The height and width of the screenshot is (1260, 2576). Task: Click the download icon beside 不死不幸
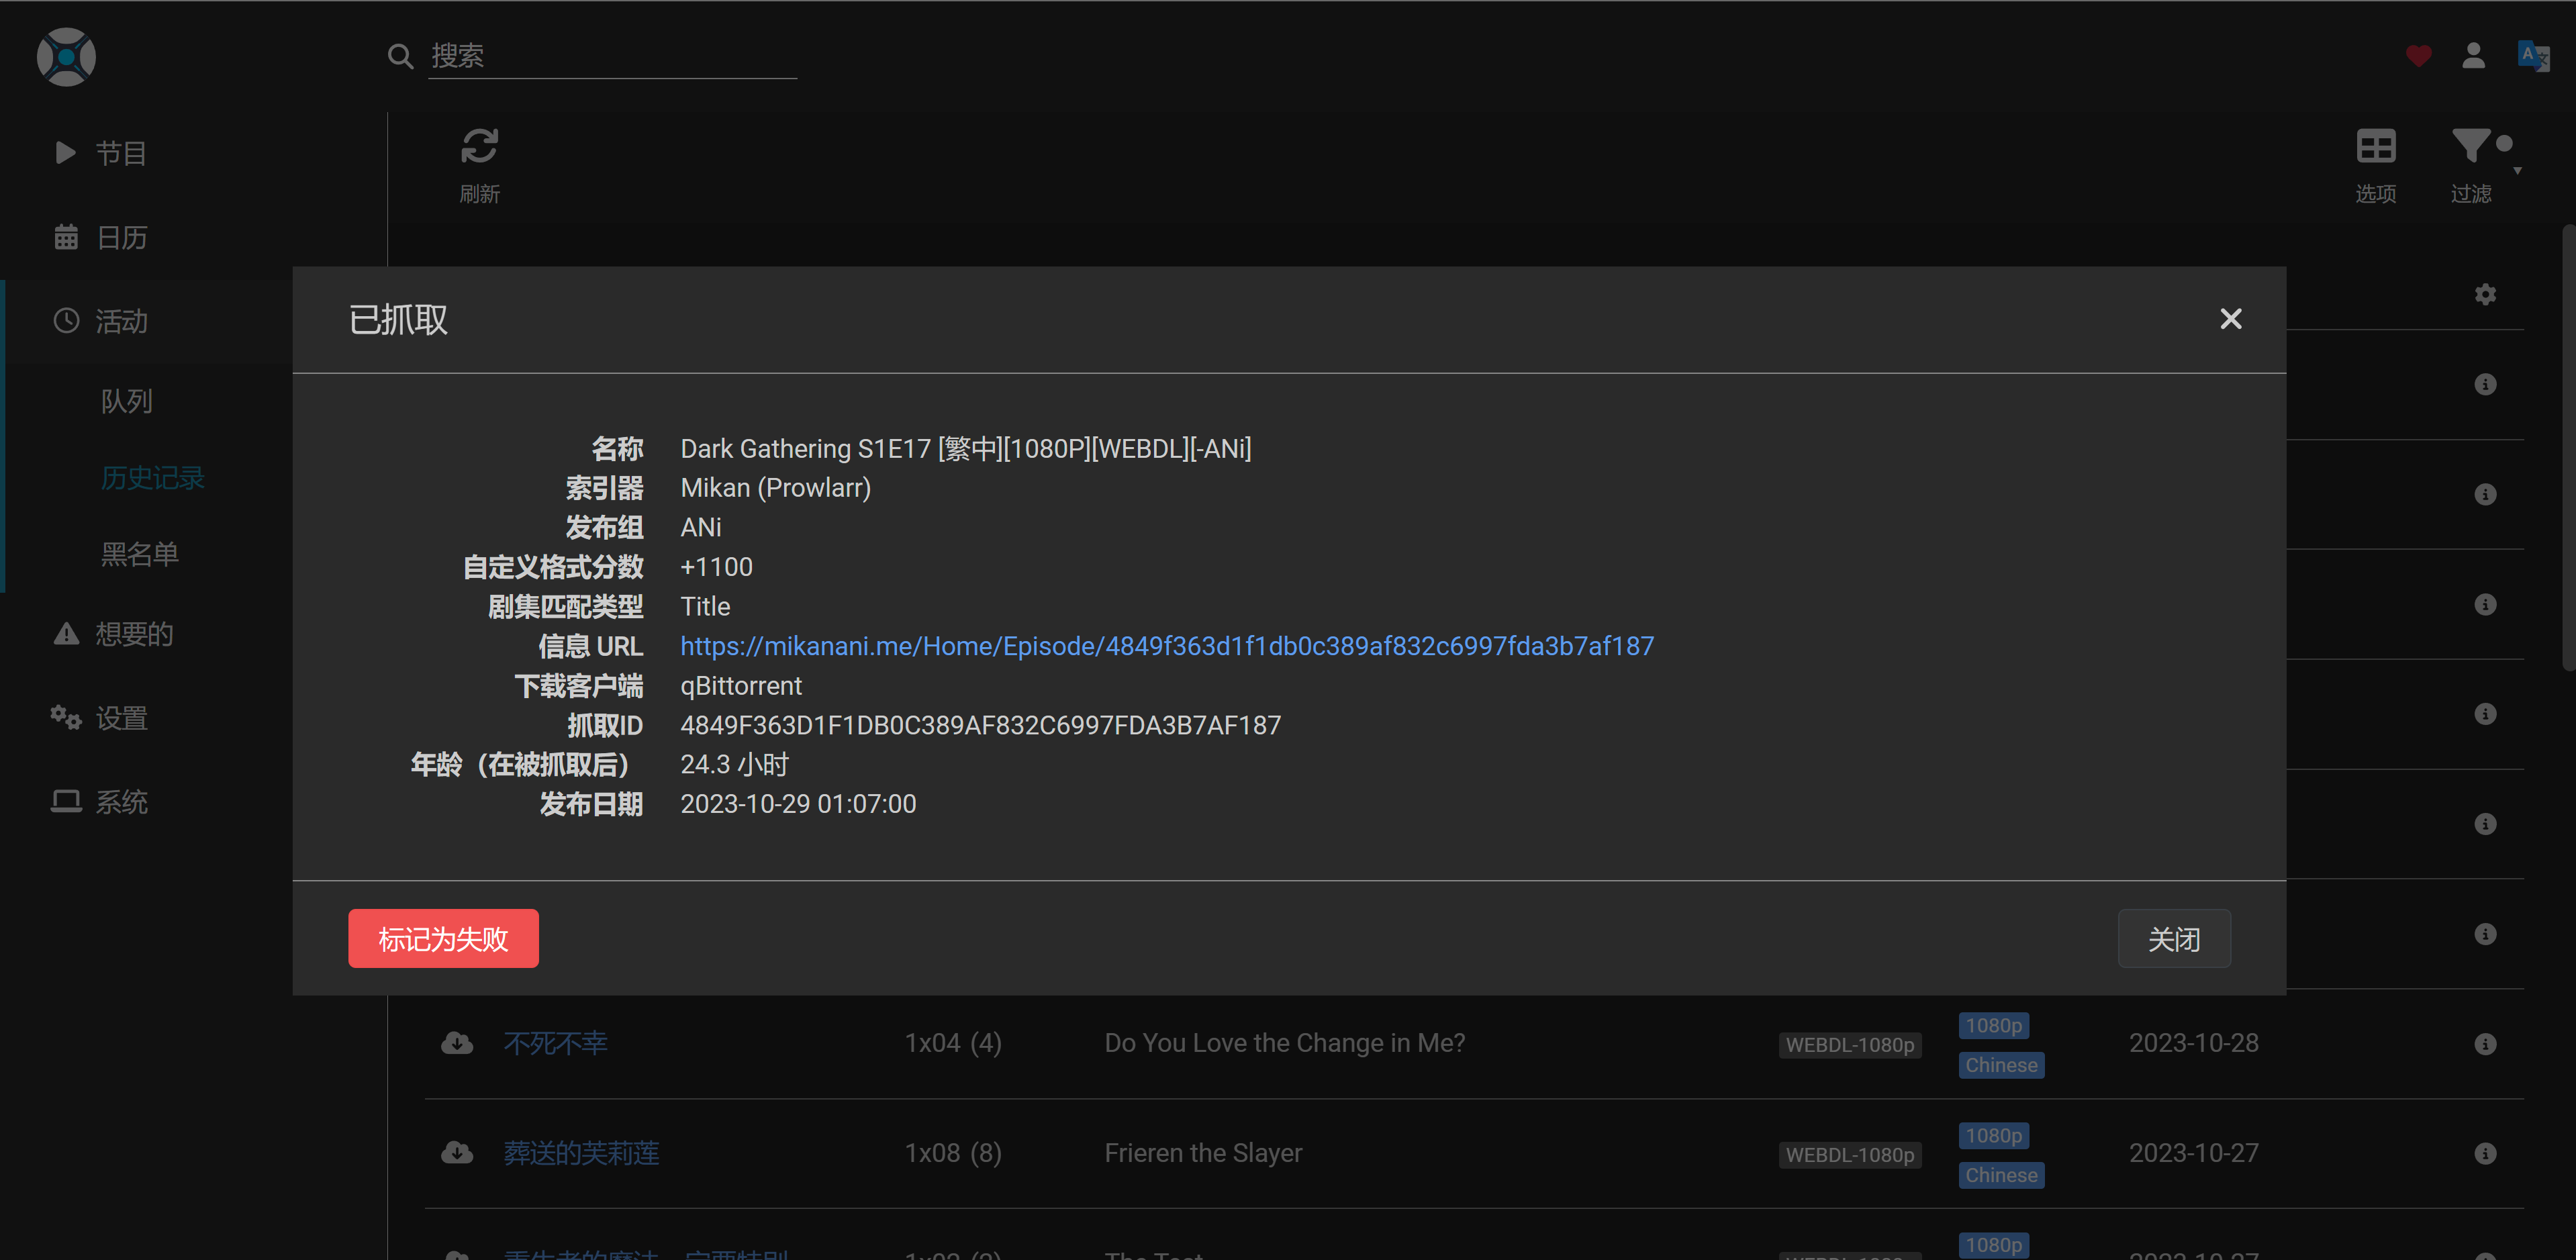[457, 1042]
